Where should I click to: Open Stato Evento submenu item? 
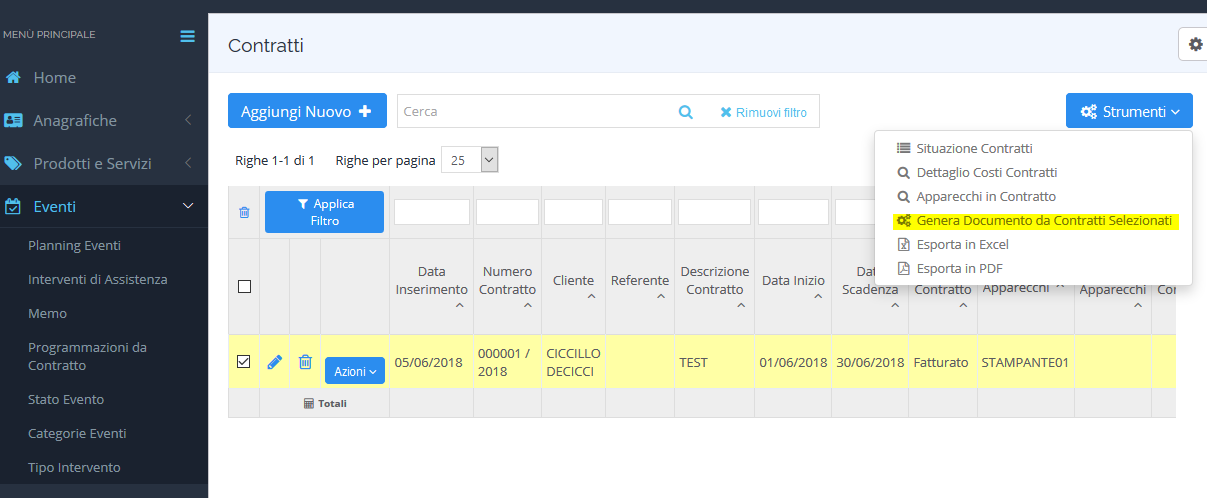pos(66,400)
